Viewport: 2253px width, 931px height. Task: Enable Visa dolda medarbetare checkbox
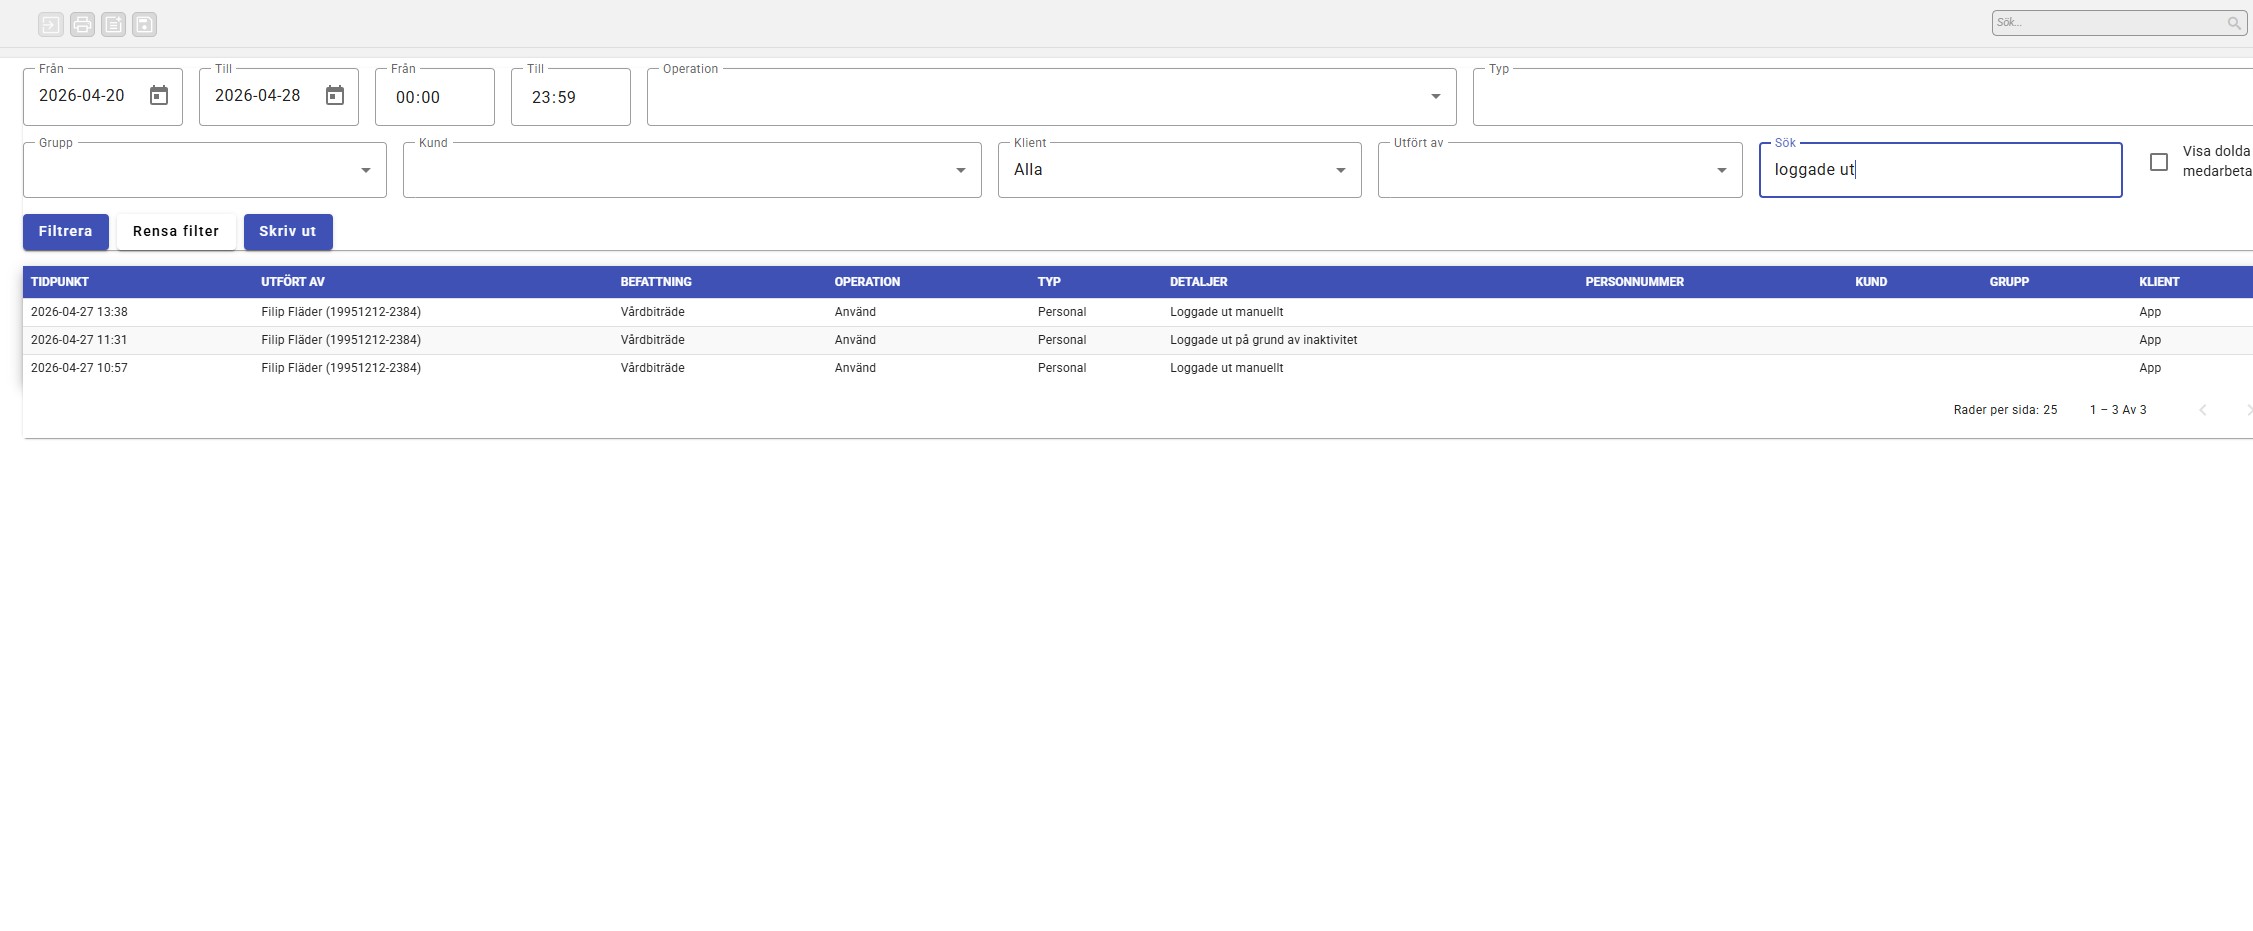point(2159,162)
